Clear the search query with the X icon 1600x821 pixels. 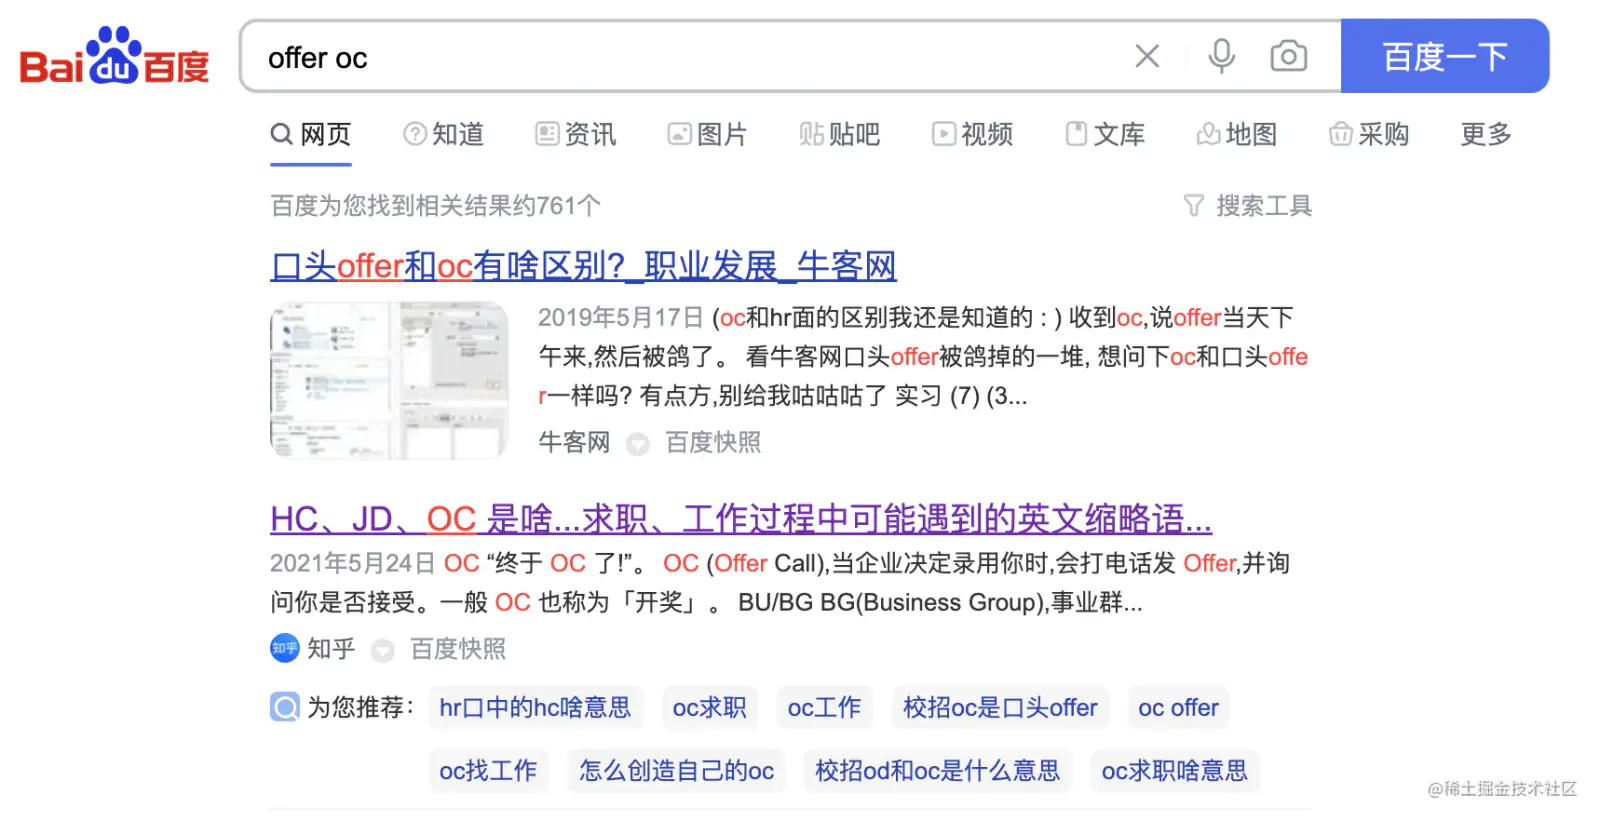pyautogui.click(x=1147, y=56)
